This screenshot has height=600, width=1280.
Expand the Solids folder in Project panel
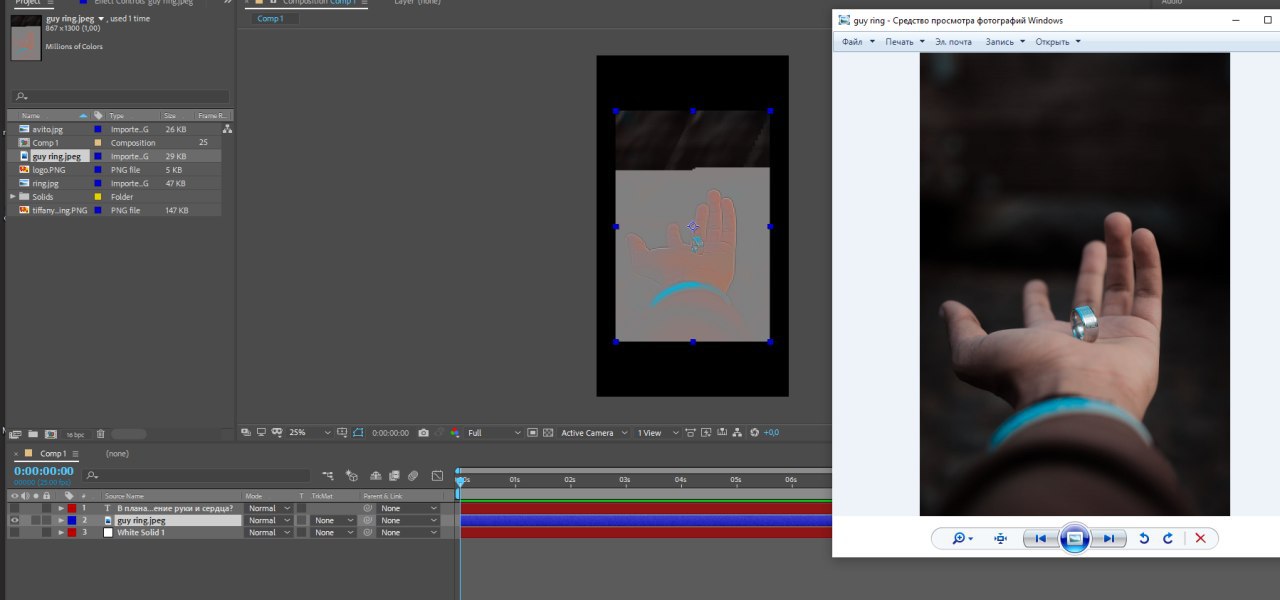(x=13, y=197)
